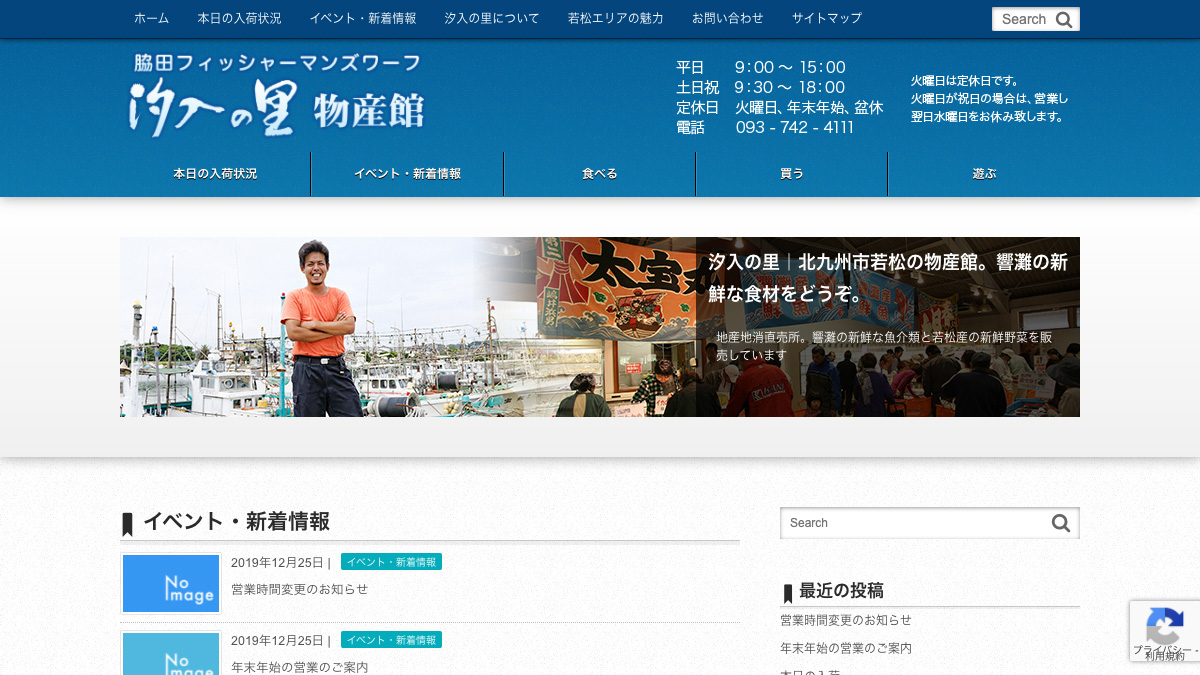Click the hero headline 汐入の里｜北九州市若松の物産館
Screen dimensions: 1200x675
888,277
